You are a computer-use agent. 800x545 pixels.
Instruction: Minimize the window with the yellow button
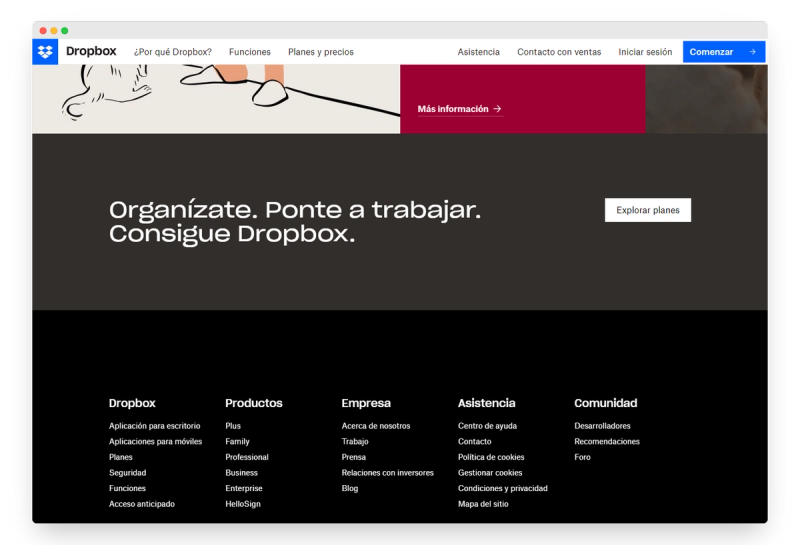(x=54, y=31)
